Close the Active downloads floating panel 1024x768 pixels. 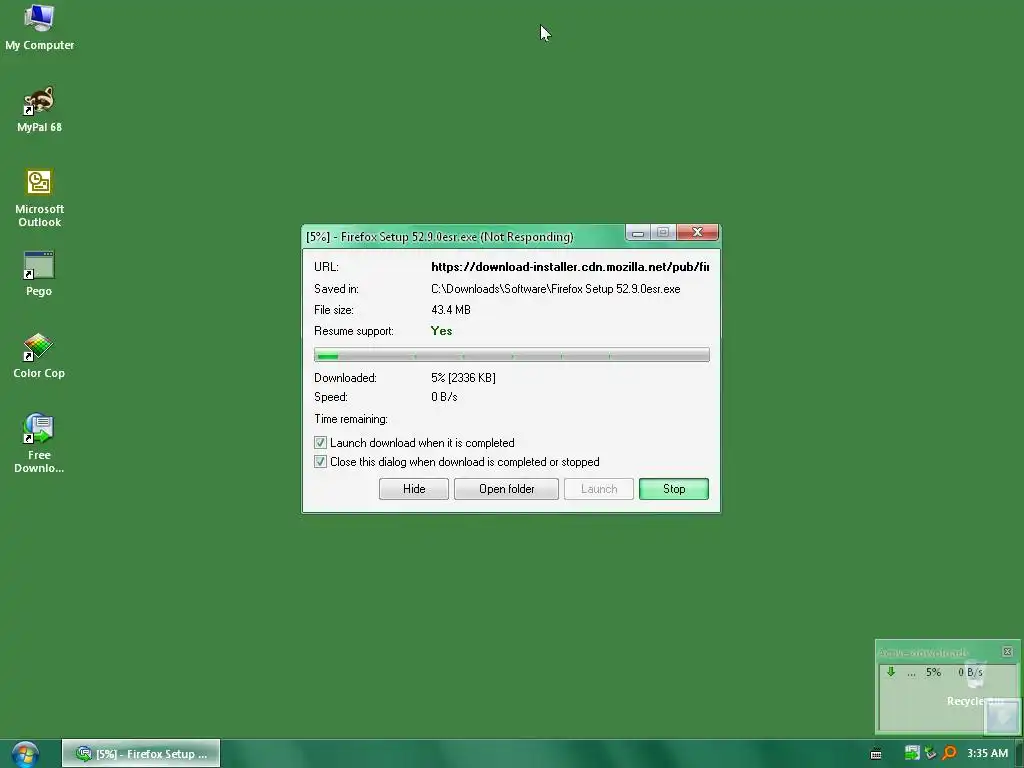[x=1007, y=652]
